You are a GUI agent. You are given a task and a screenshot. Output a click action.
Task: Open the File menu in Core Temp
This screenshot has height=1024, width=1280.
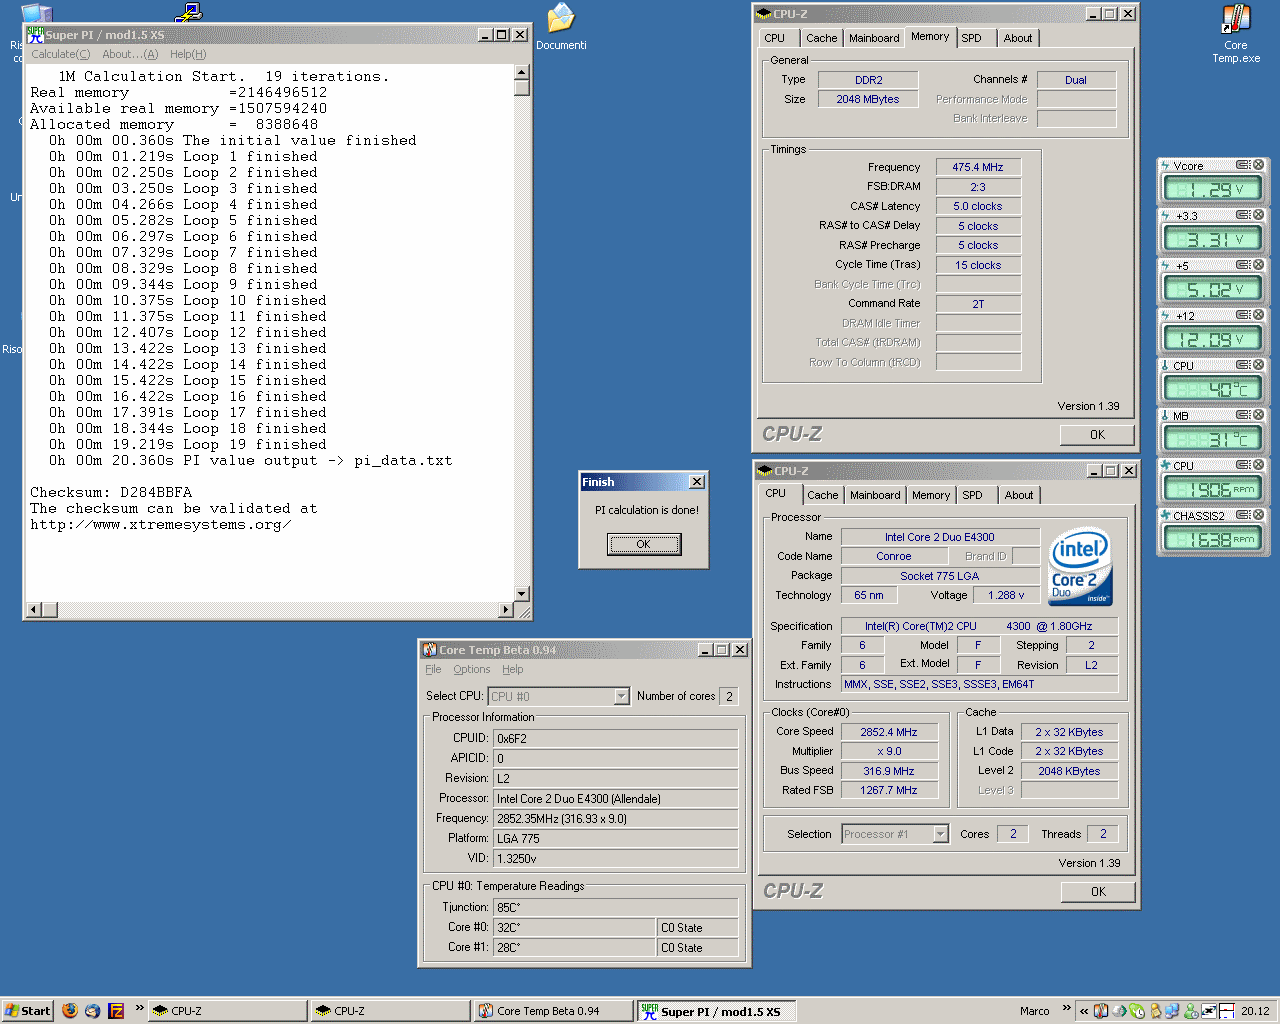tap(433, 669)
